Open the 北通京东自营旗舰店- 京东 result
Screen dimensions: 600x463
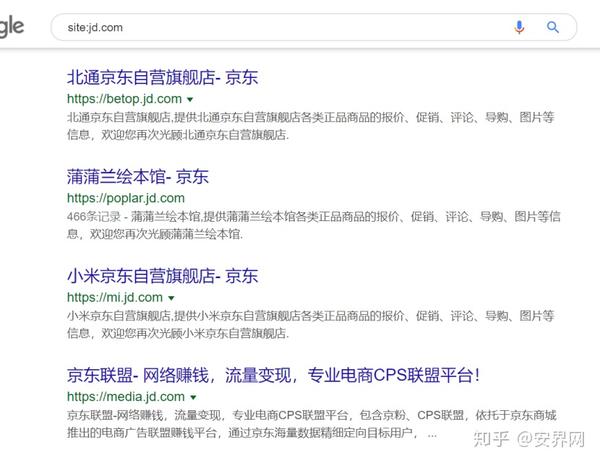(x=163, y=78)
